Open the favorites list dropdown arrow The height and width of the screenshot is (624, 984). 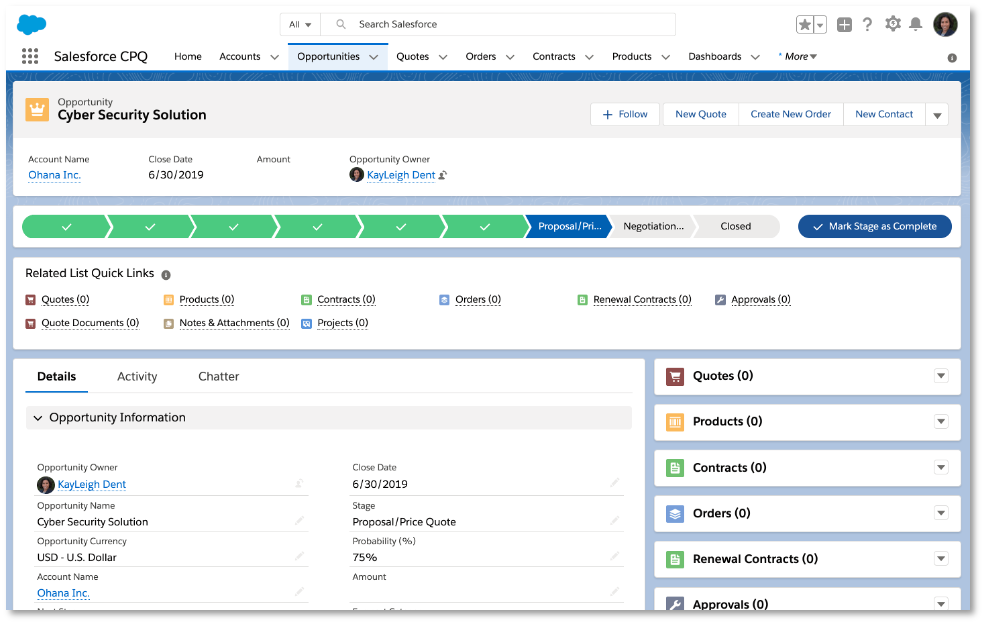click(820, 25)
